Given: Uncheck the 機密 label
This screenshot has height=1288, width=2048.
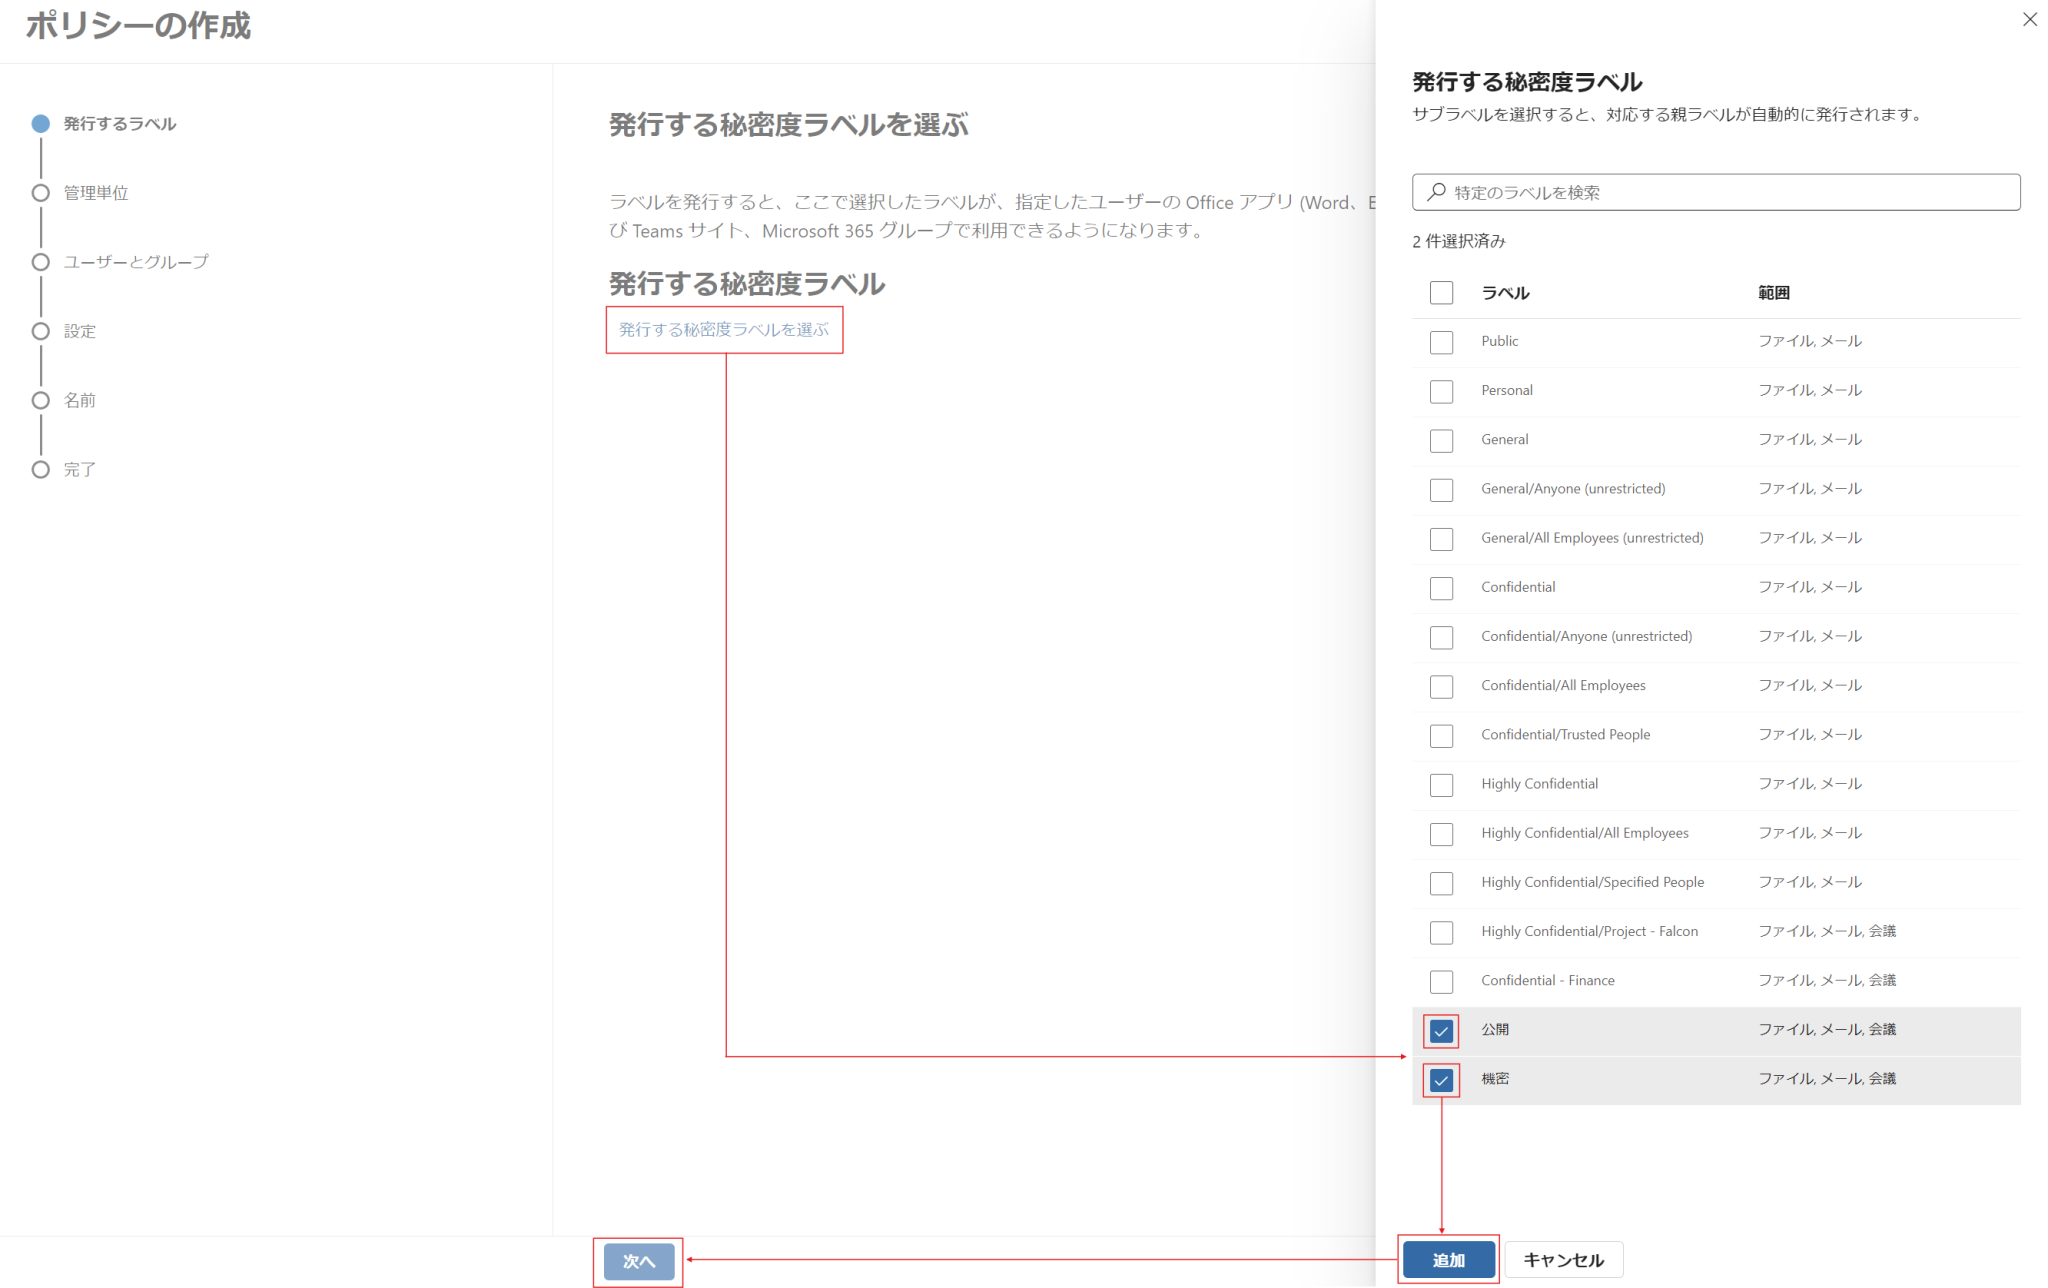Looking at the screenshot, I should point(1441,1080).
